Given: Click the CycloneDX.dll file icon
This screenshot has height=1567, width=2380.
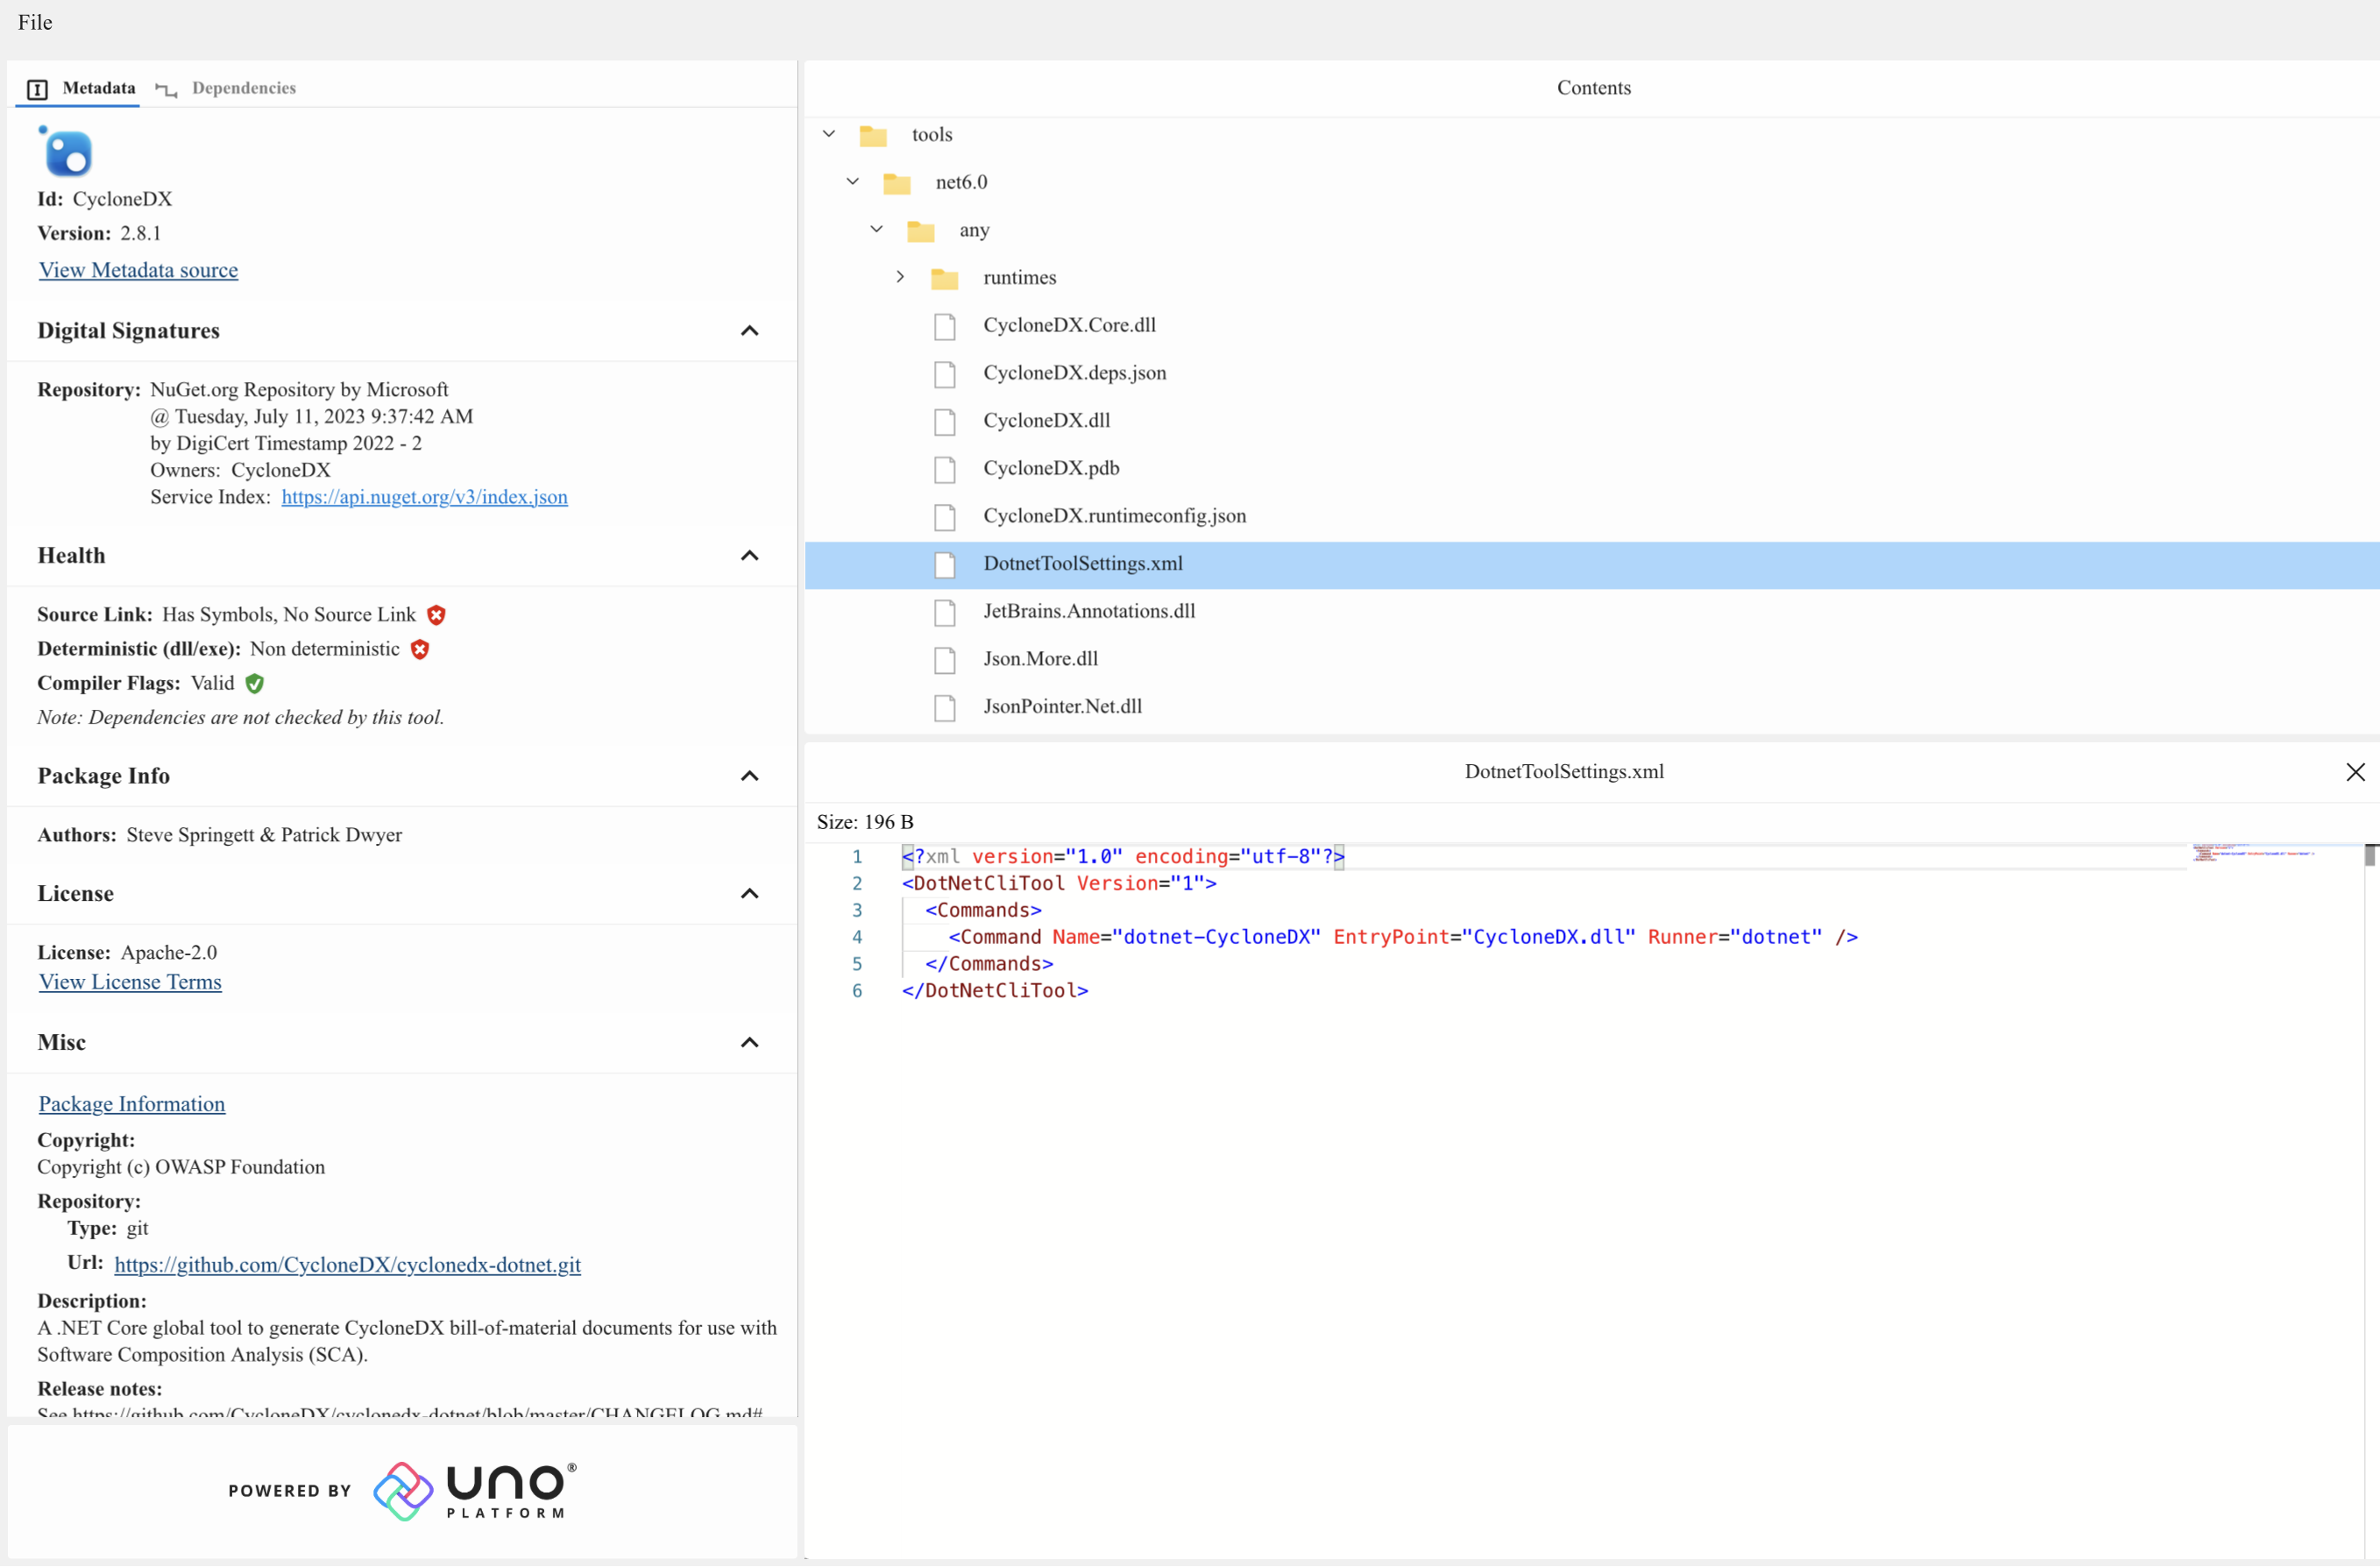Looking at the screenshot, I should 945,422.
